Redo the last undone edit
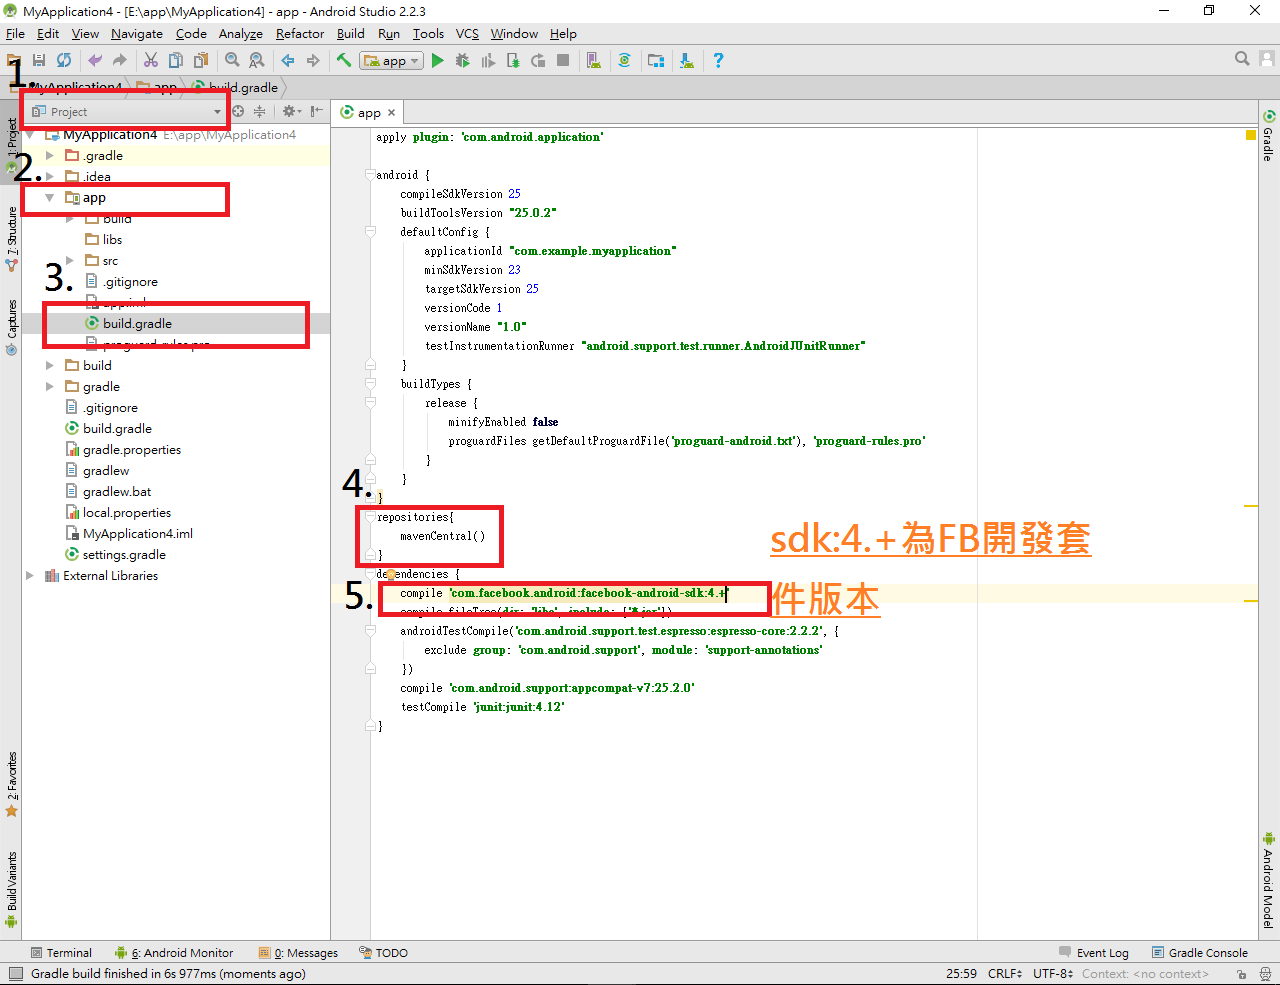The height and width of the screenshot is (985, 1280). [120, 60]
